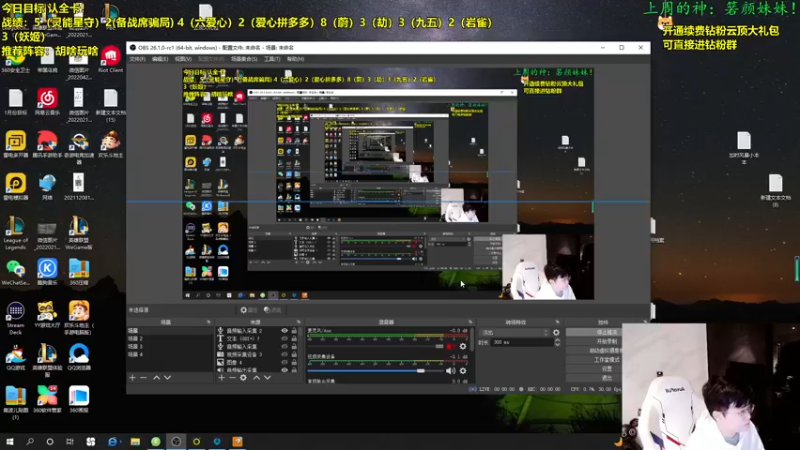Open QQ游戏 desktop icon
This screenshot has width=800, height=450.
[x=15, y=357]
